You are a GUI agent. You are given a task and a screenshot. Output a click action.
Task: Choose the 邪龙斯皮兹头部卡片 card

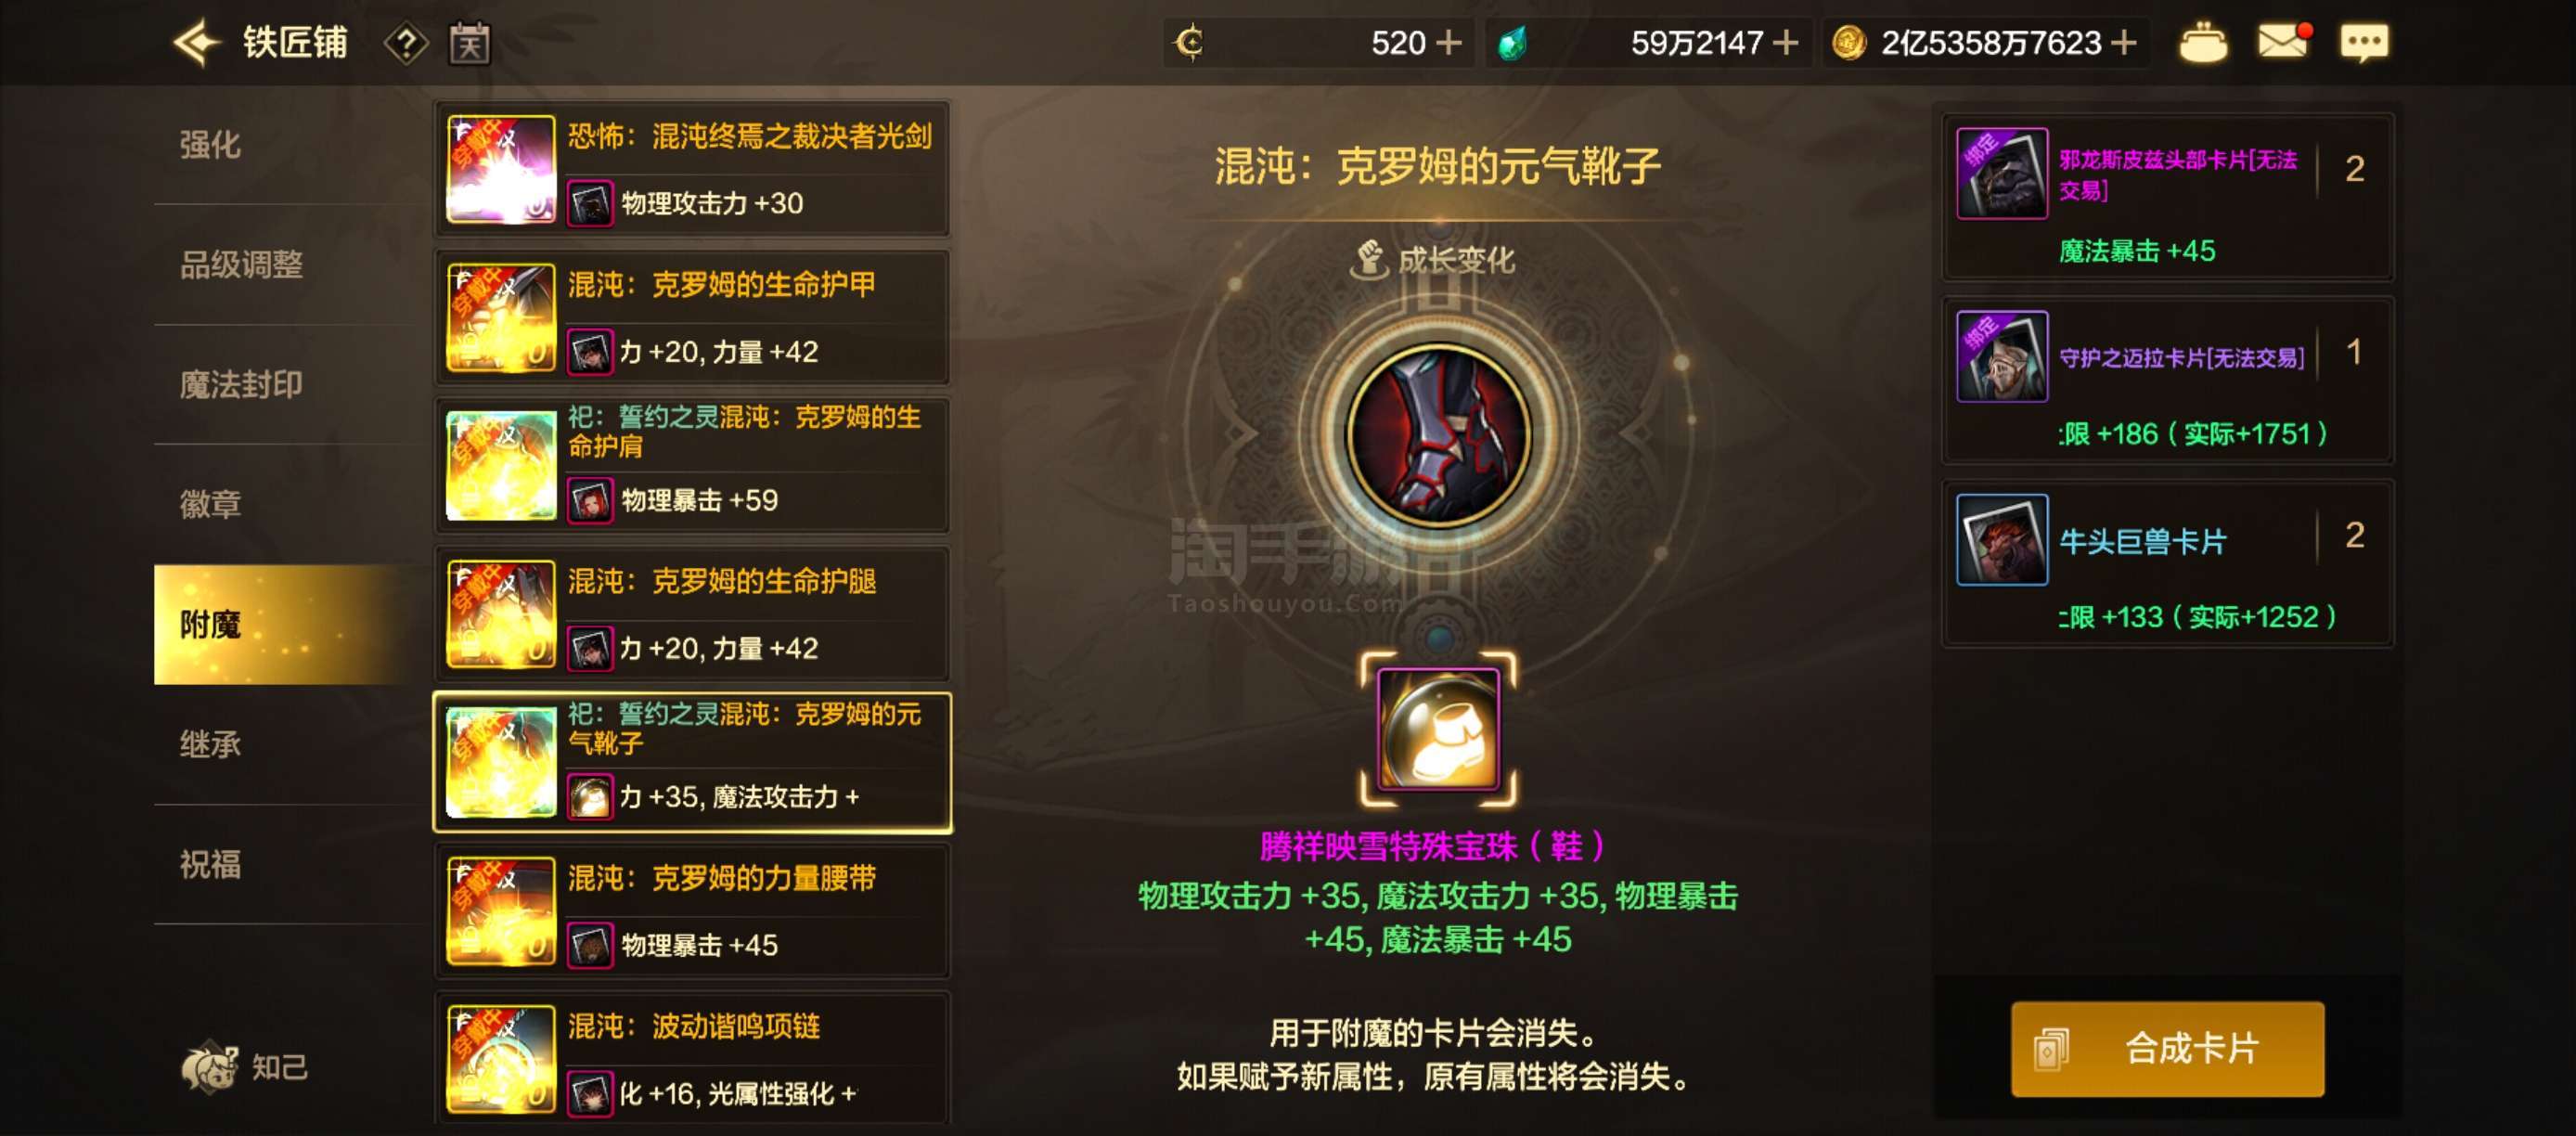coord(2167,197)
